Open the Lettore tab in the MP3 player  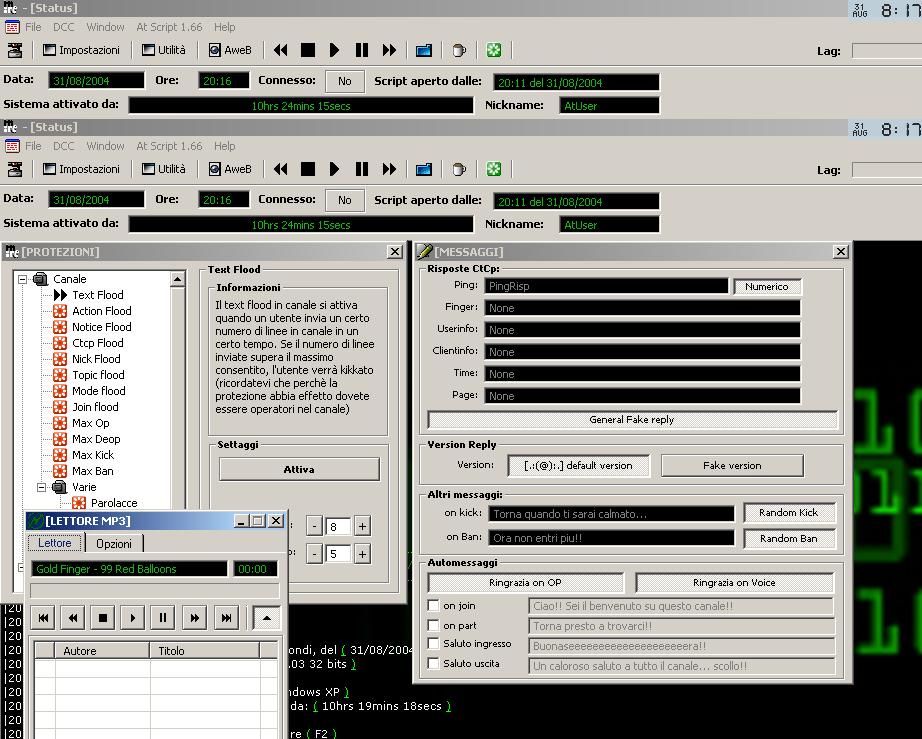point(55,543)
